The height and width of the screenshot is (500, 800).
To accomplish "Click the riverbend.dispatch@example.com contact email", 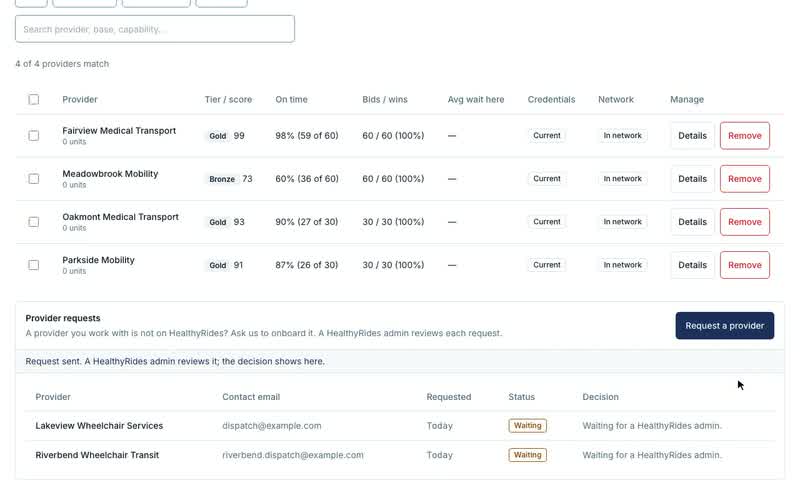I will coord(293,455).
